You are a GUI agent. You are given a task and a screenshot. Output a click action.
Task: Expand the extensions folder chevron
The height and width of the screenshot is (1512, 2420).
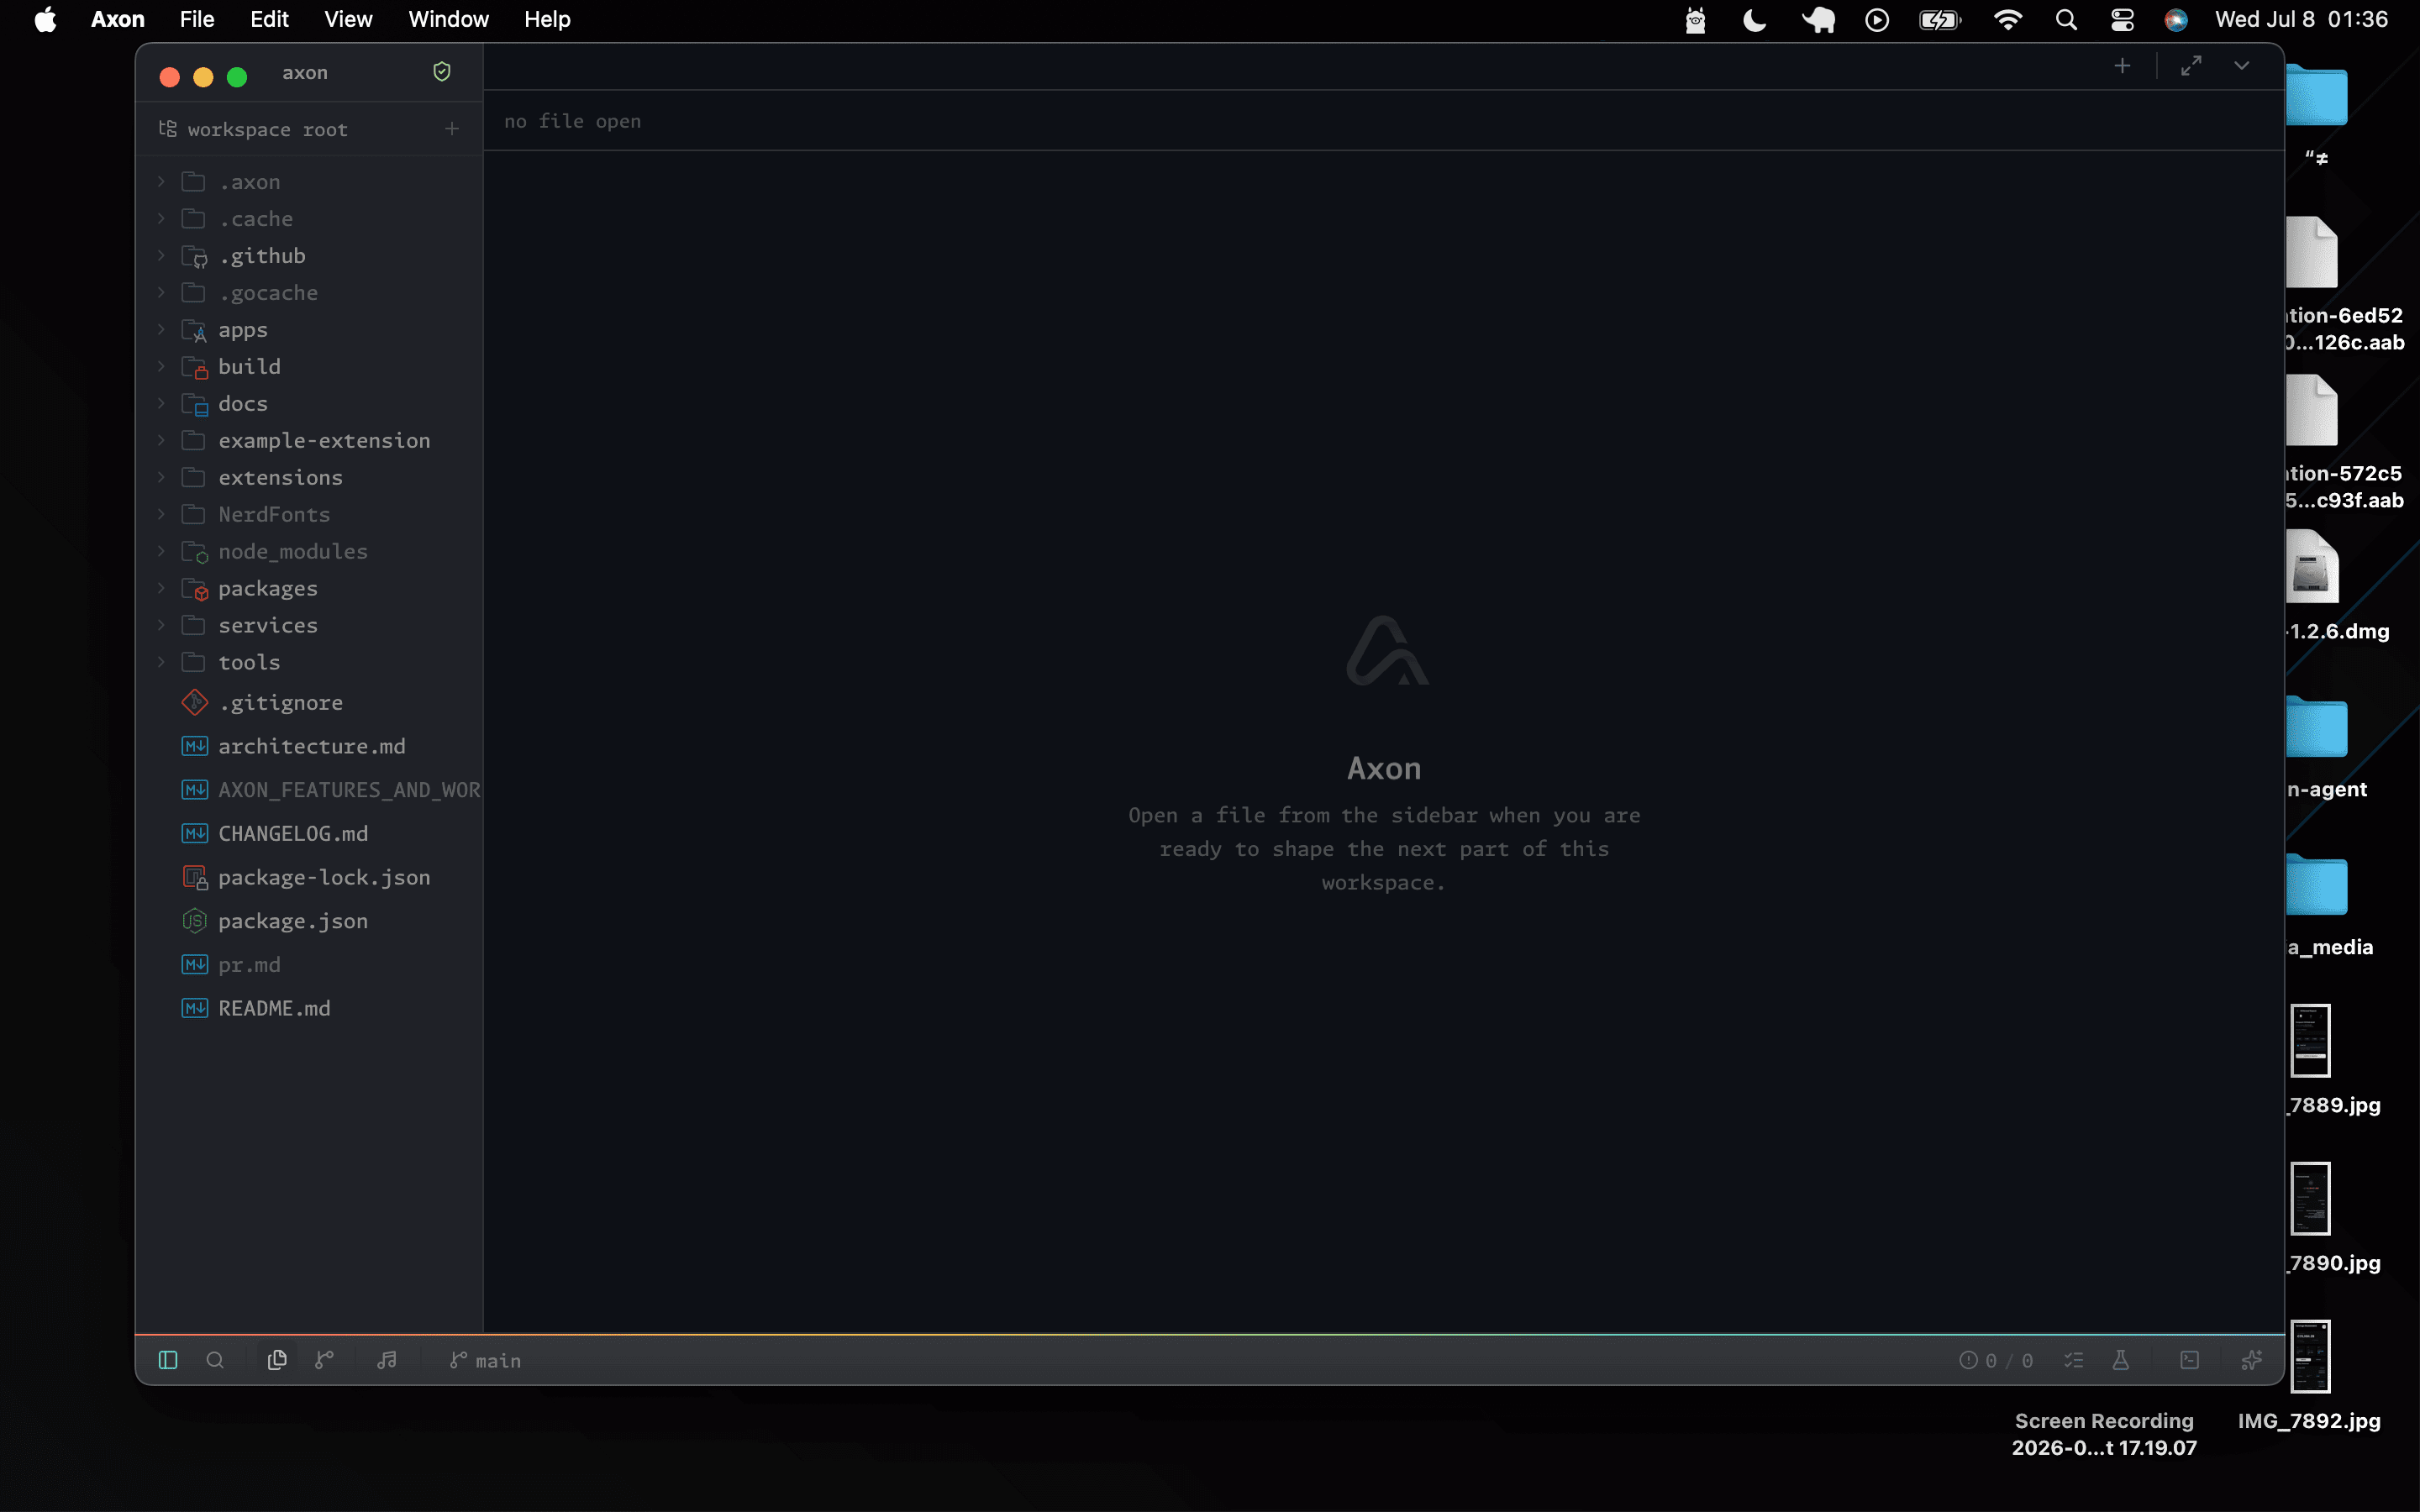161,478
